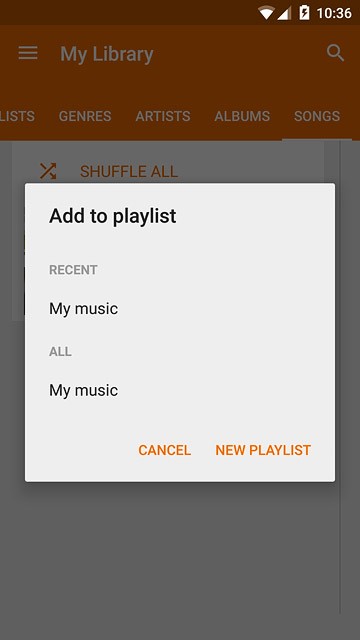Tap the search magnifier icon

coord(336,53)
